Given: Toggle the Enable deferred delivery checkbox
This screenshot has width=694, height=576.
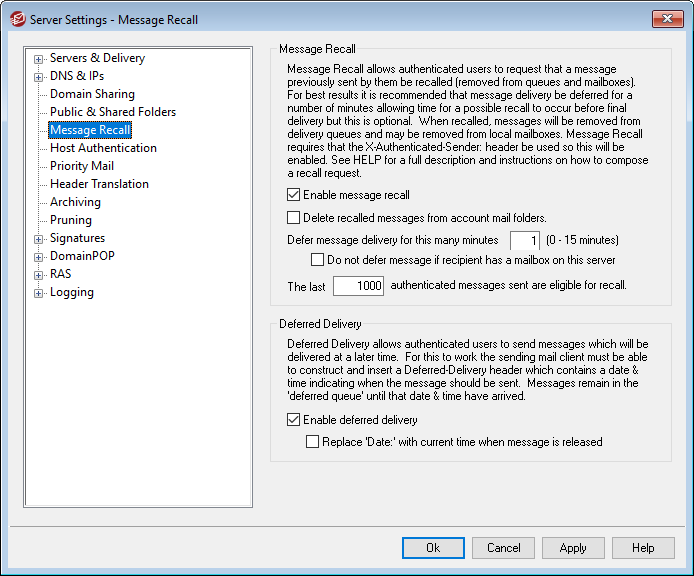Looking at the screenshot, I should coord(294,420).
